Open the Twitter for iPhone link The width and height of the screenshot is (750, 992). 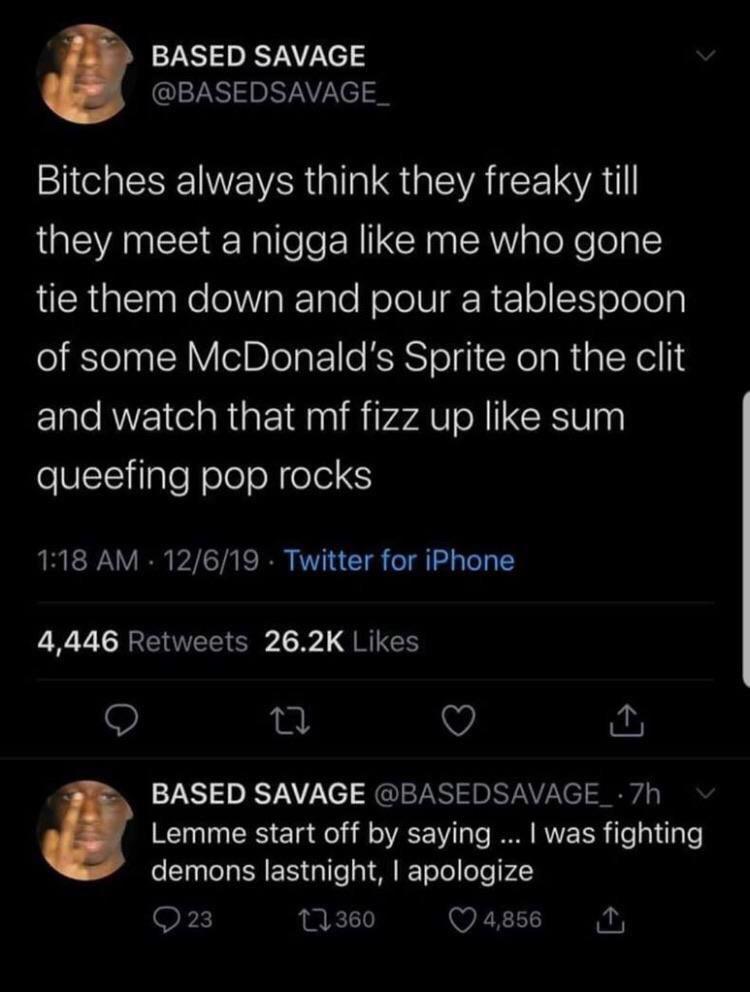pyautogui.click(x=400, y=561)
